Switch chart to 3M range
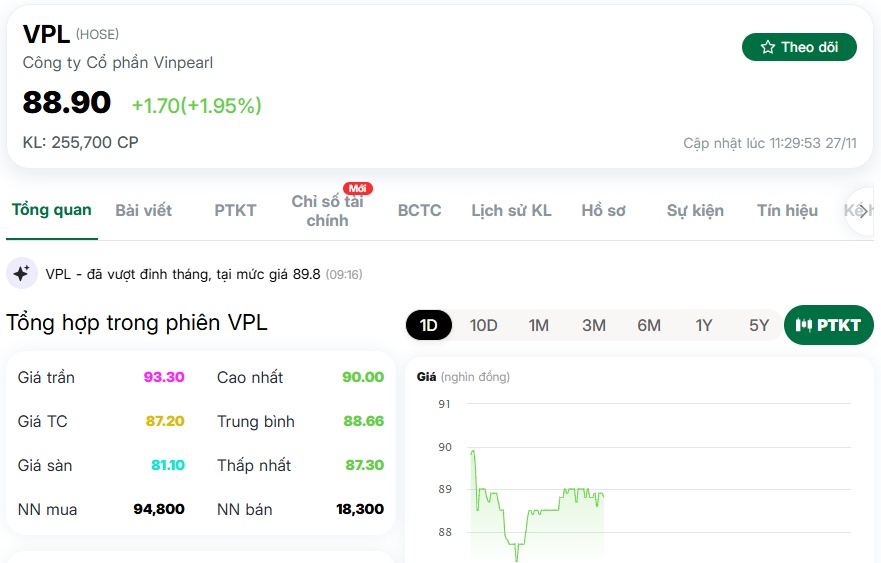This screenshot has height=563, width=881. [594, 325]
